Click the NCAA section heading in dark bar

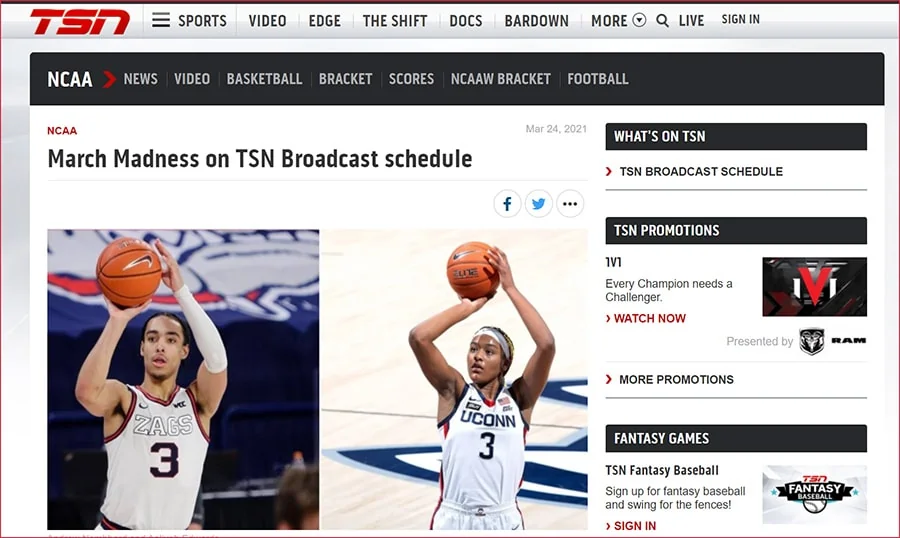pyautogui.click(x=69, y=79)
